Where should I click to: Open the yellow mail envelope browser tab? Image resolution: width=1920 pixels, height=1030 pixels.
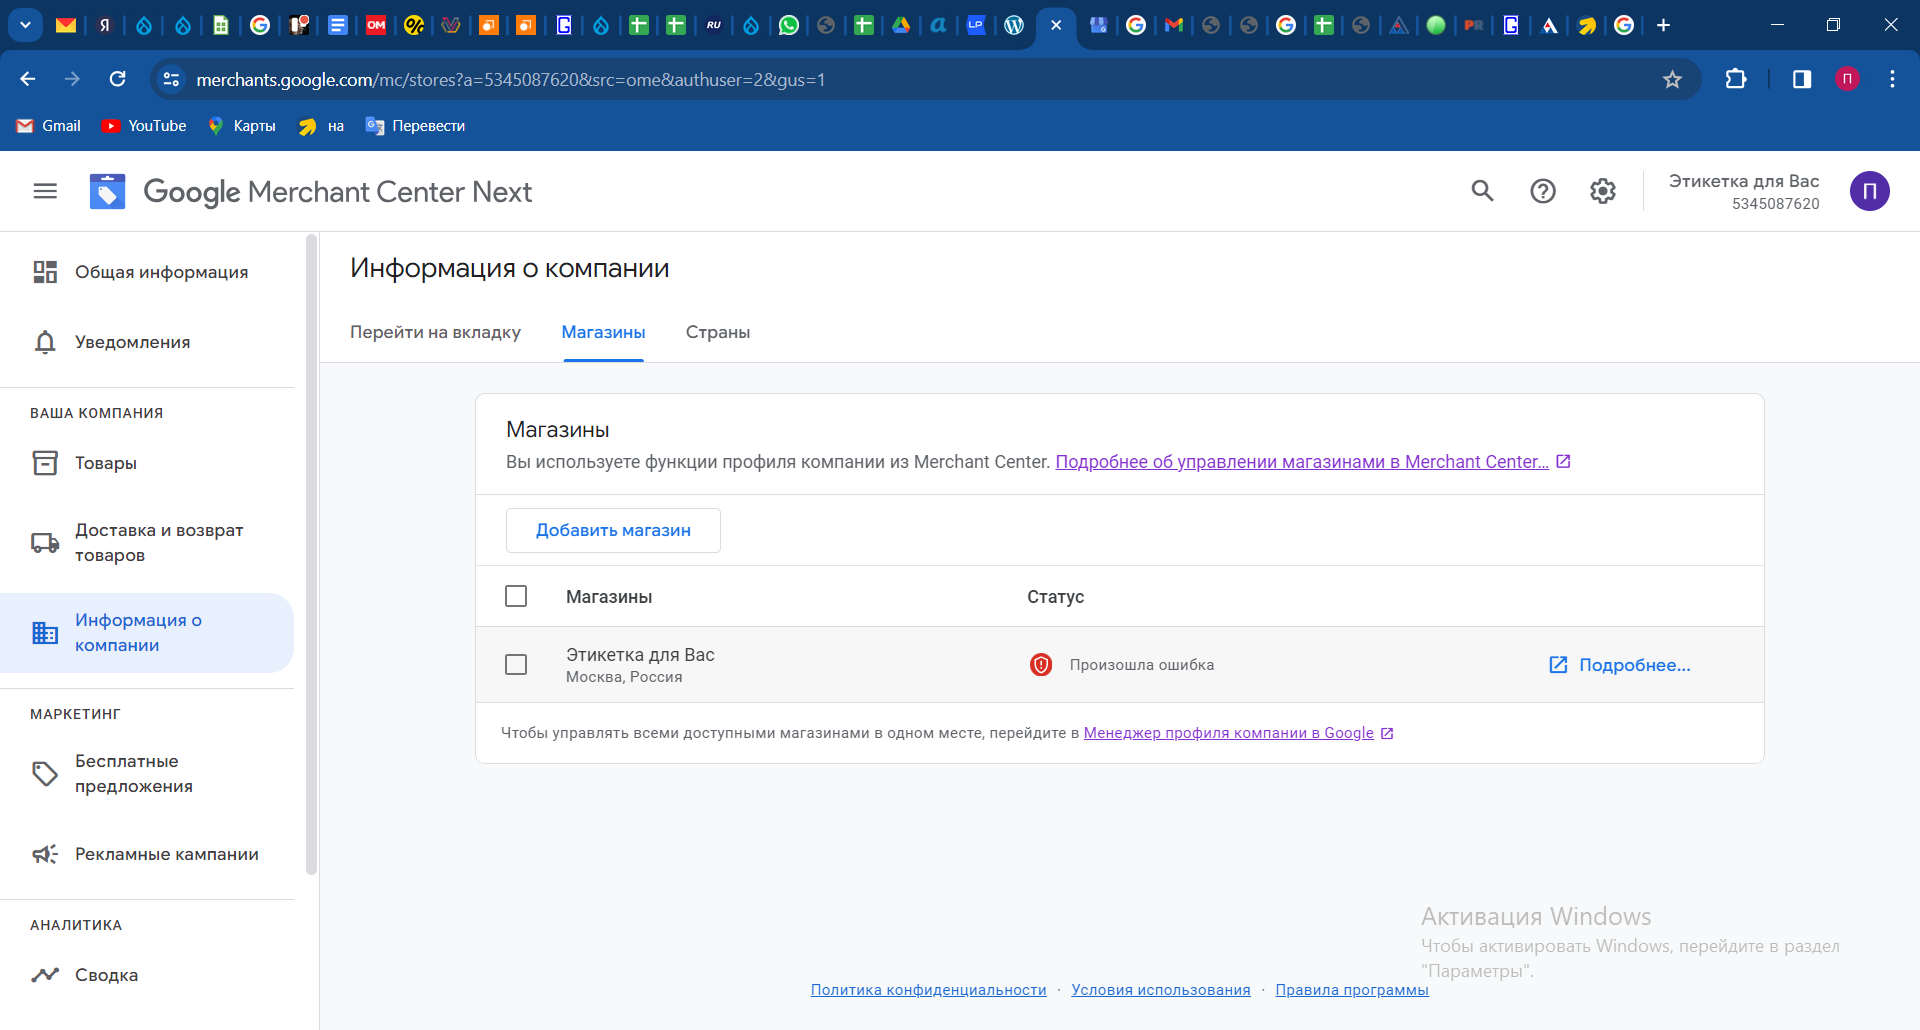[x=66, y=25]
